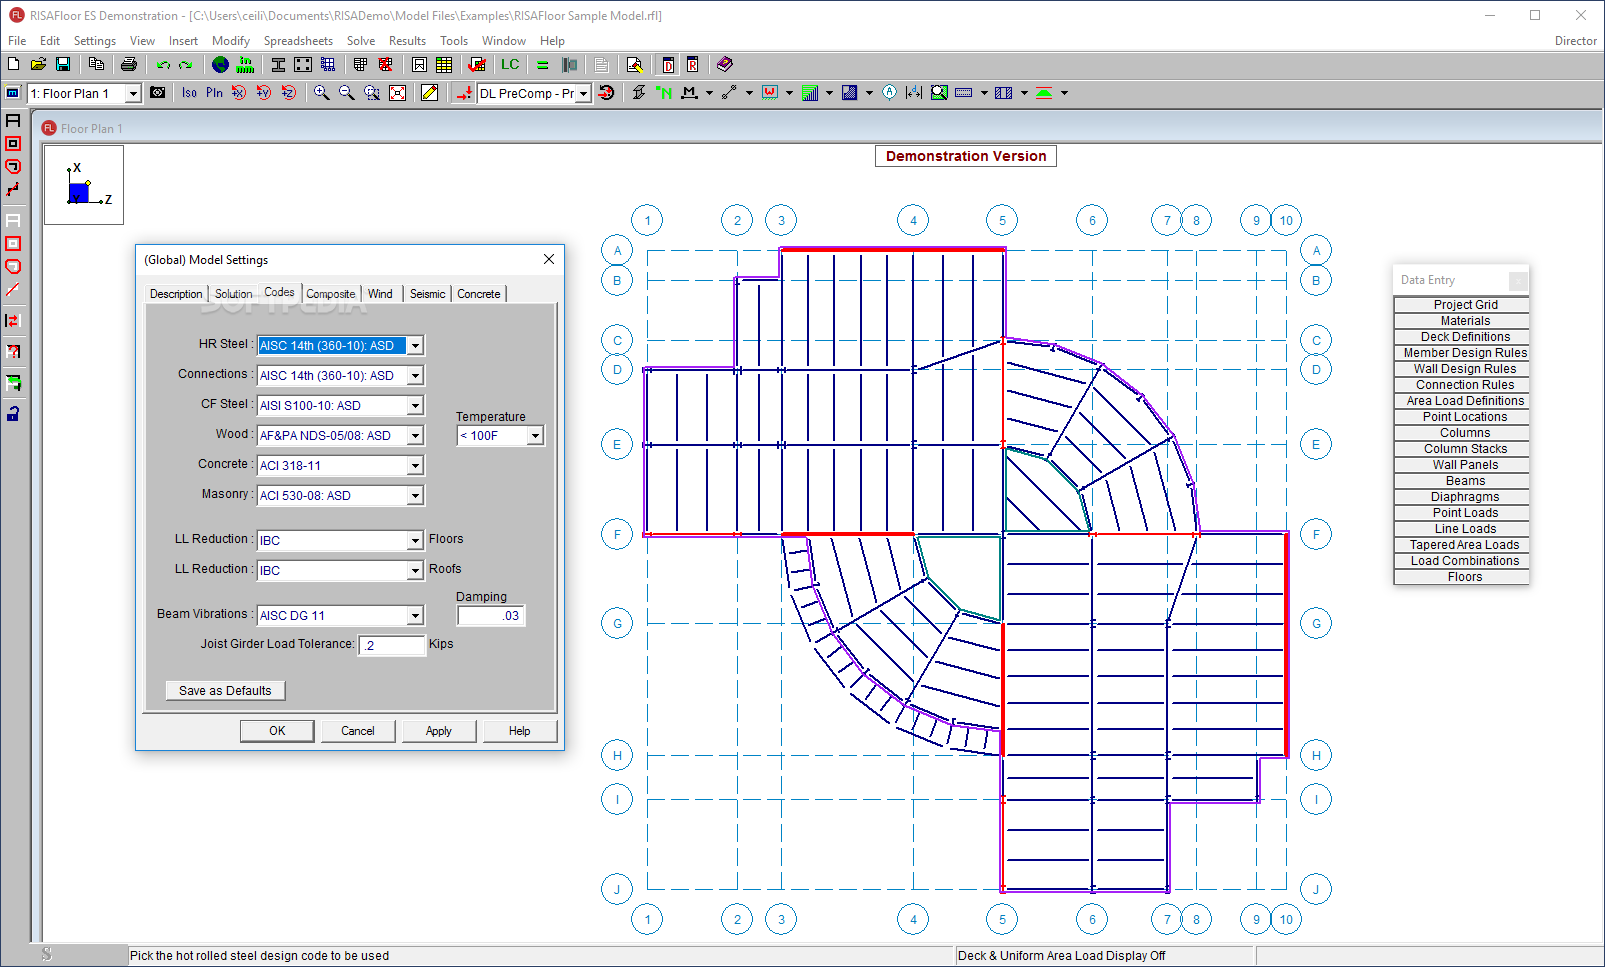
Task: Rotate view about the Y axis
Action: coord(264,92)
